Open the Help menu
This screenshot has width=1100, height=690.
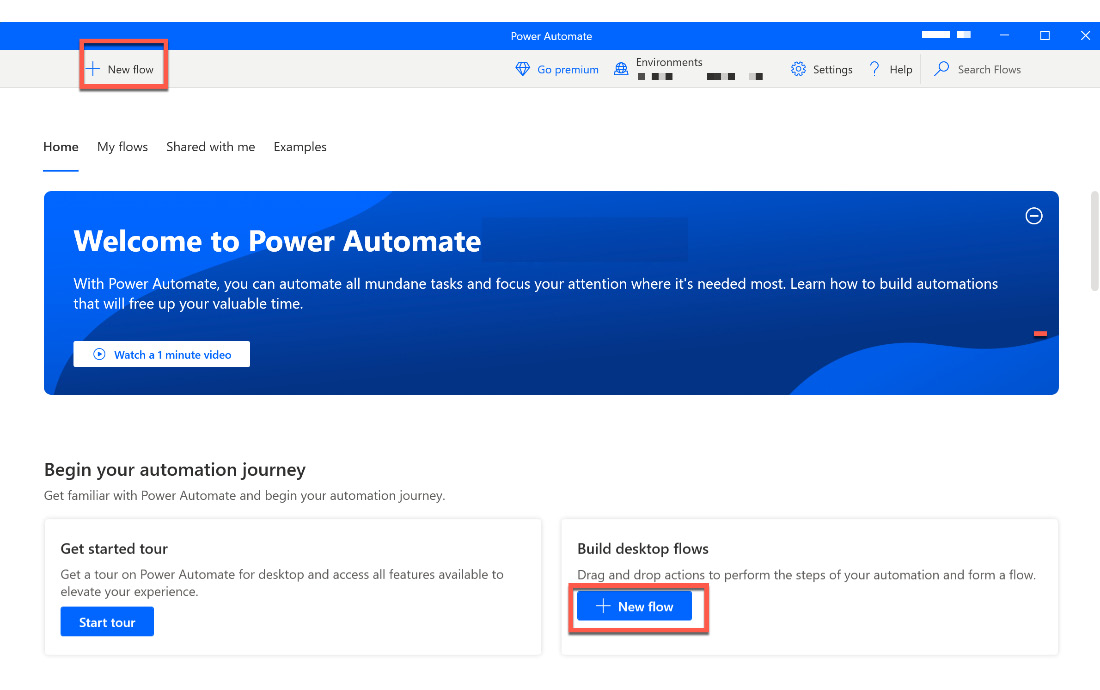(891, 69)
